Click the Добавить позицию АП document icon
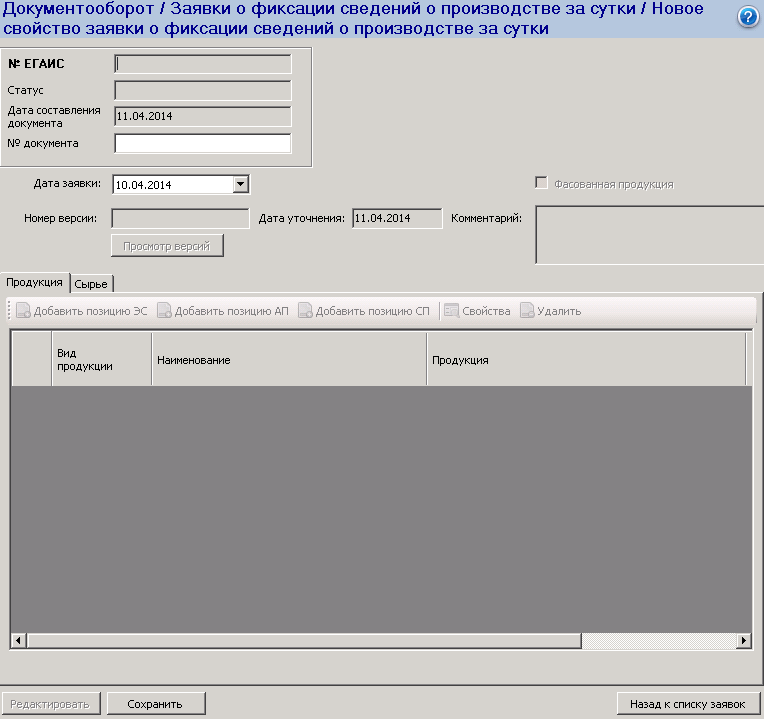 click(x=164, y=311)
